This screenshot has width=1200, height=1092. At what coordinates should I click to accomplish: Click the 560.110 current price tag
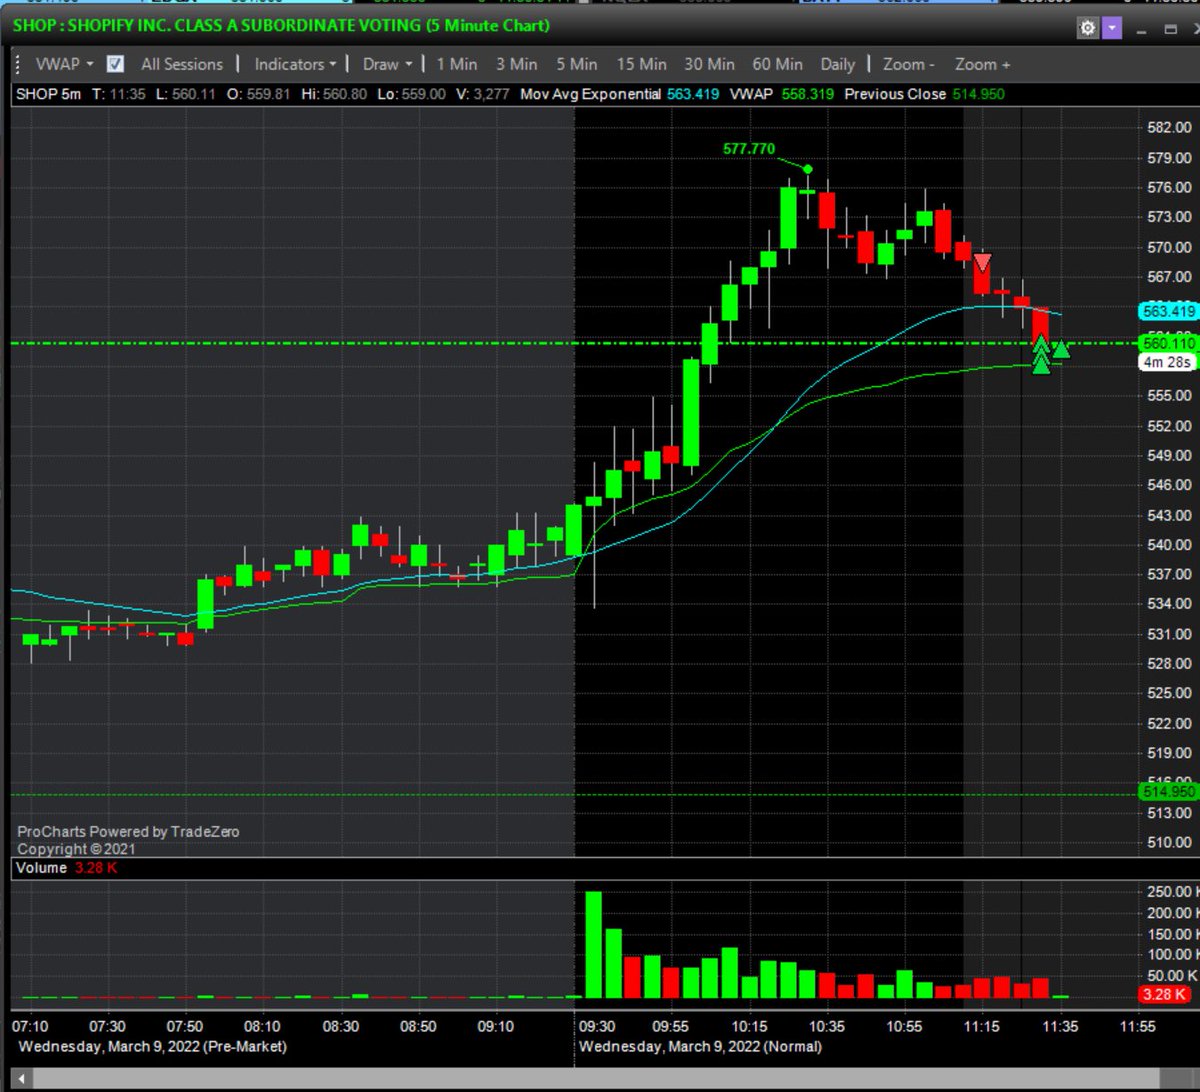pos(1168,343)
